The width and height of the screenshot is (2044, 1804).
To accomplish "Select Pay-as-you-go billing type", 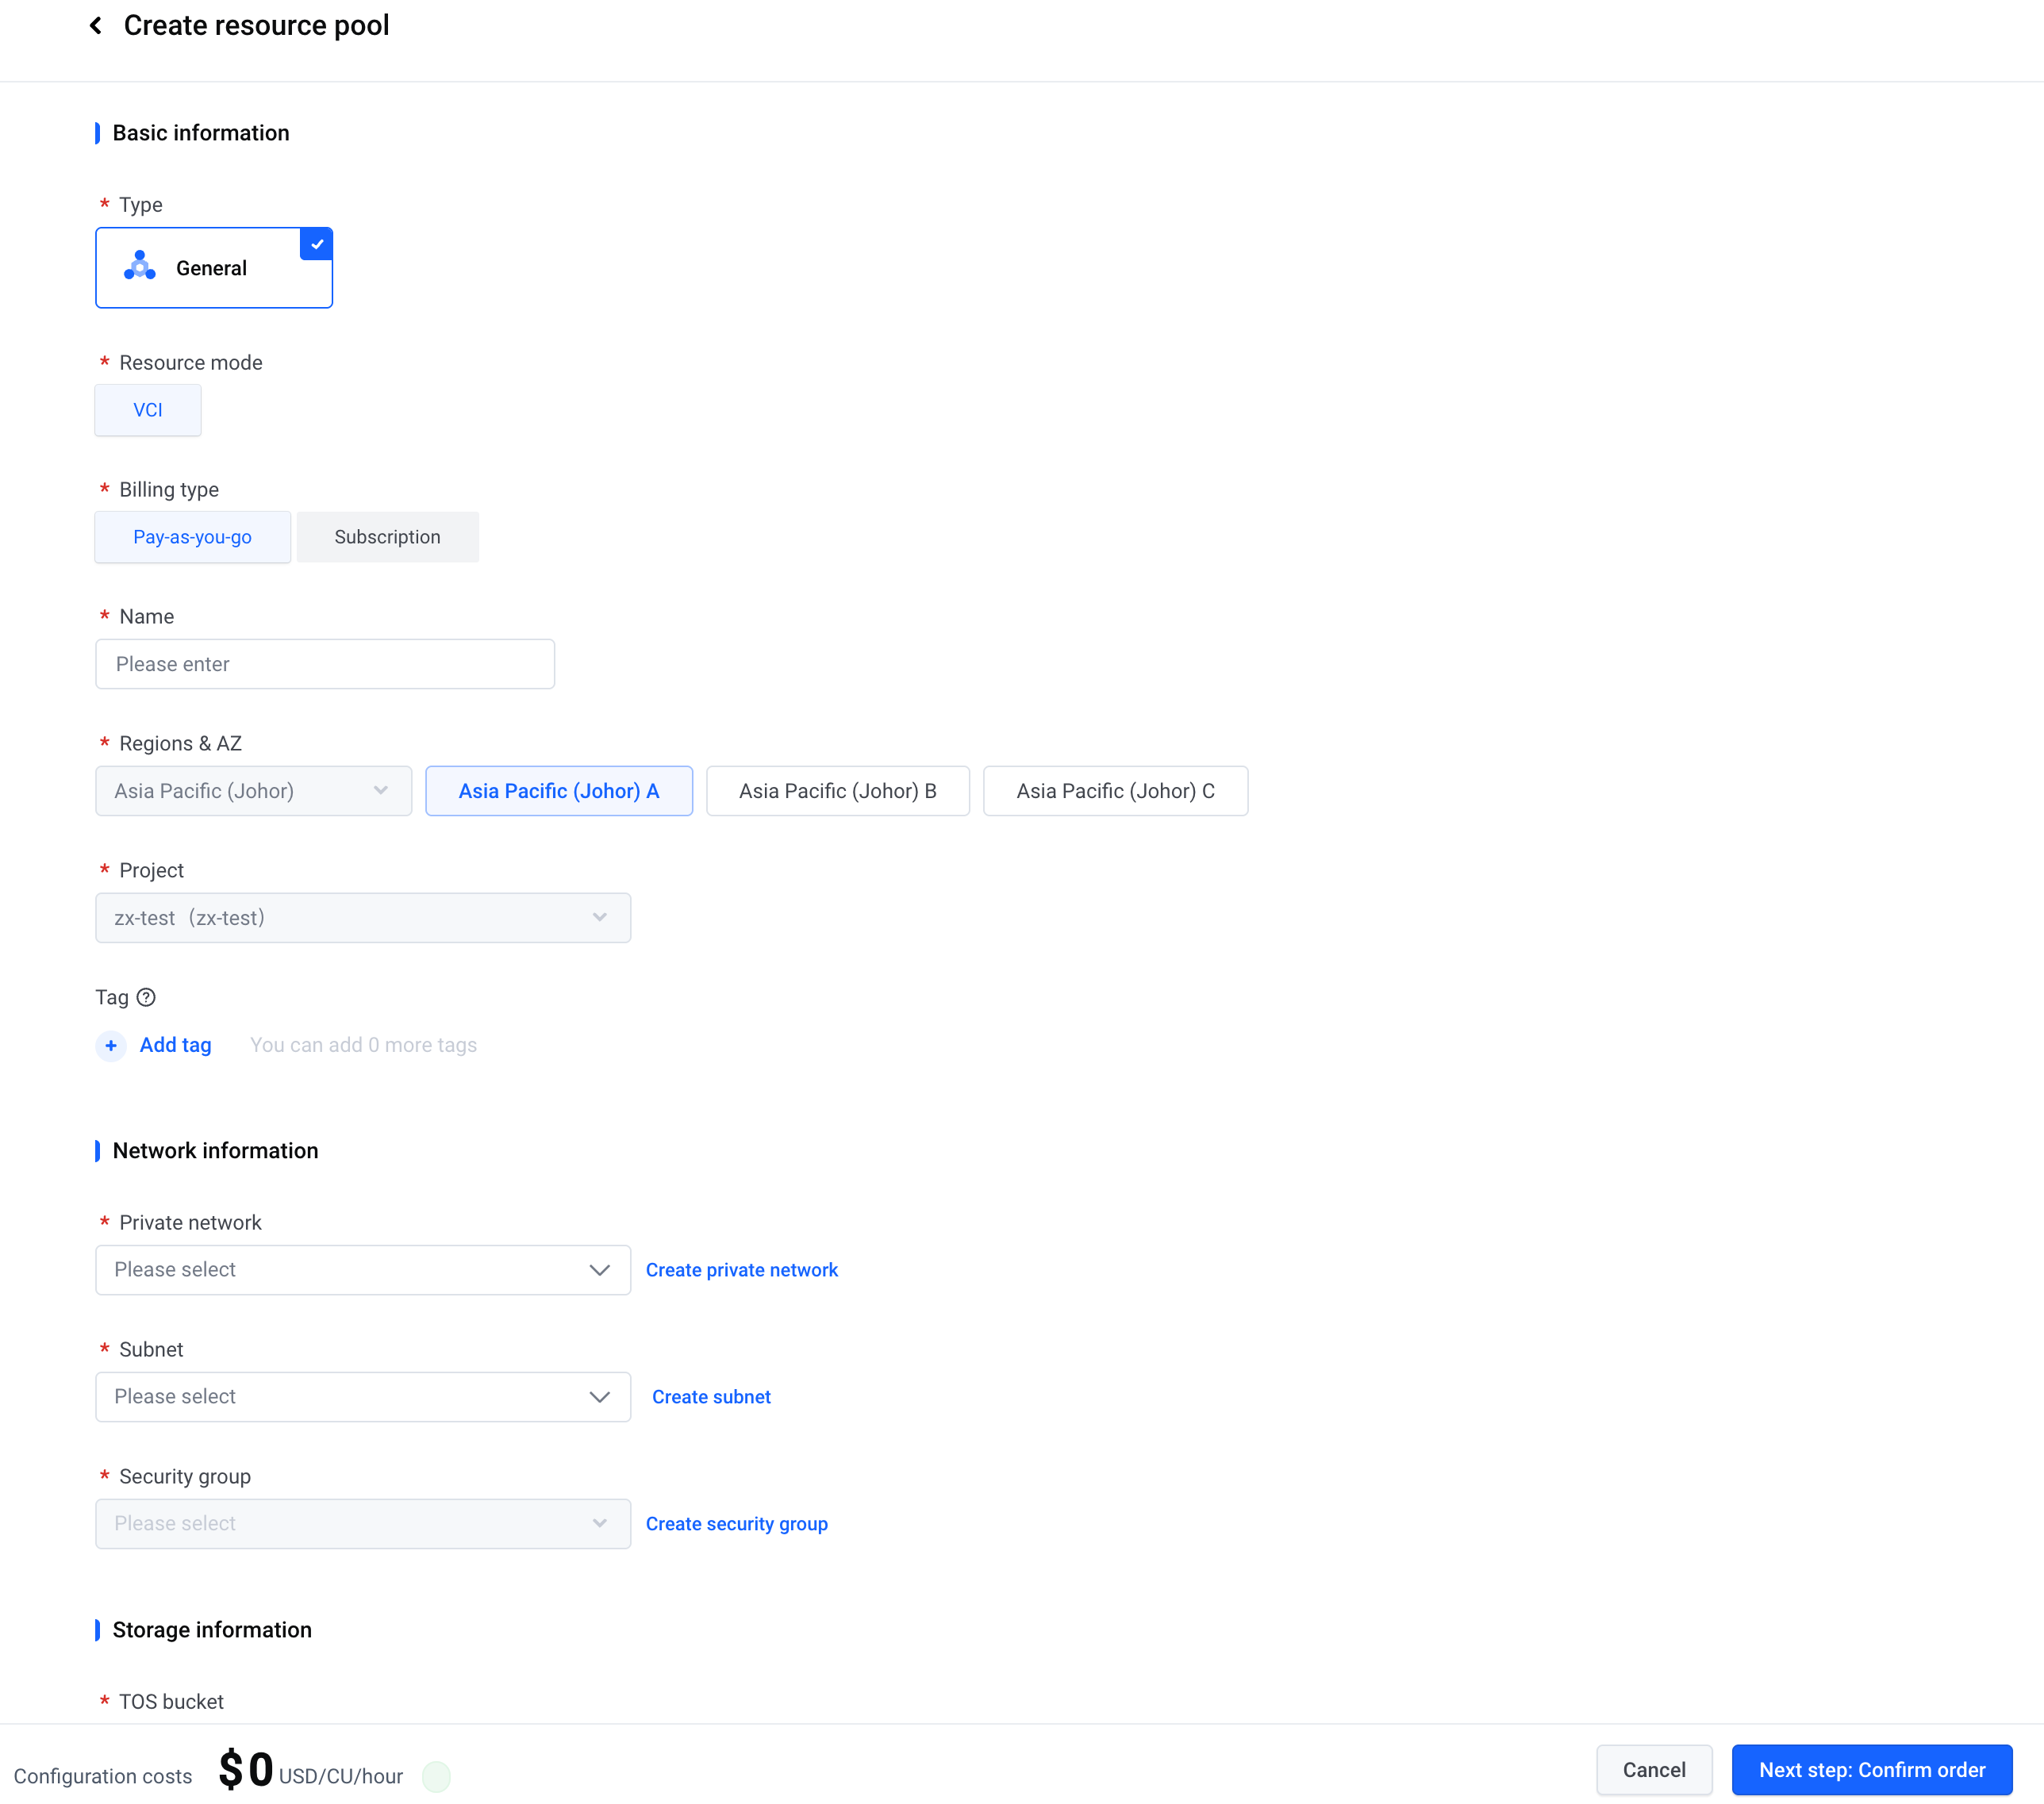I will [192, 537].
